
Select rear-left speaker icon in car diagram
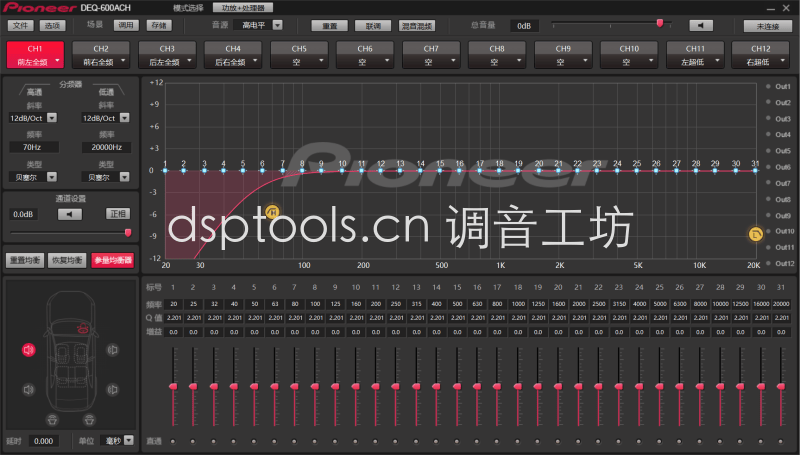coord(29,390)
